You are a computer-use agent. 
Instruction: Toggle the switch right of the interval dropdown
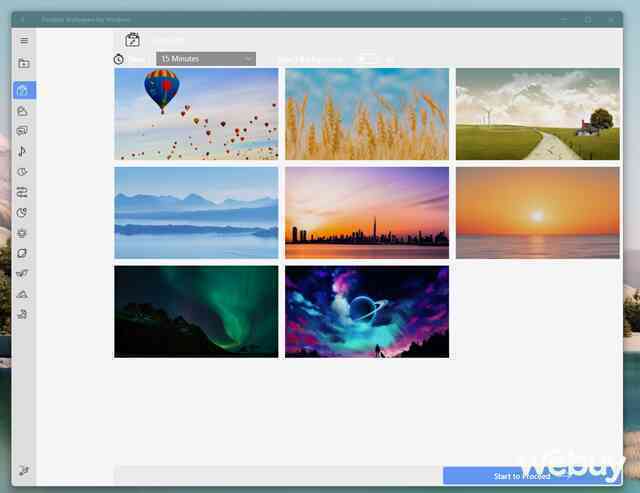coord(368,59)
